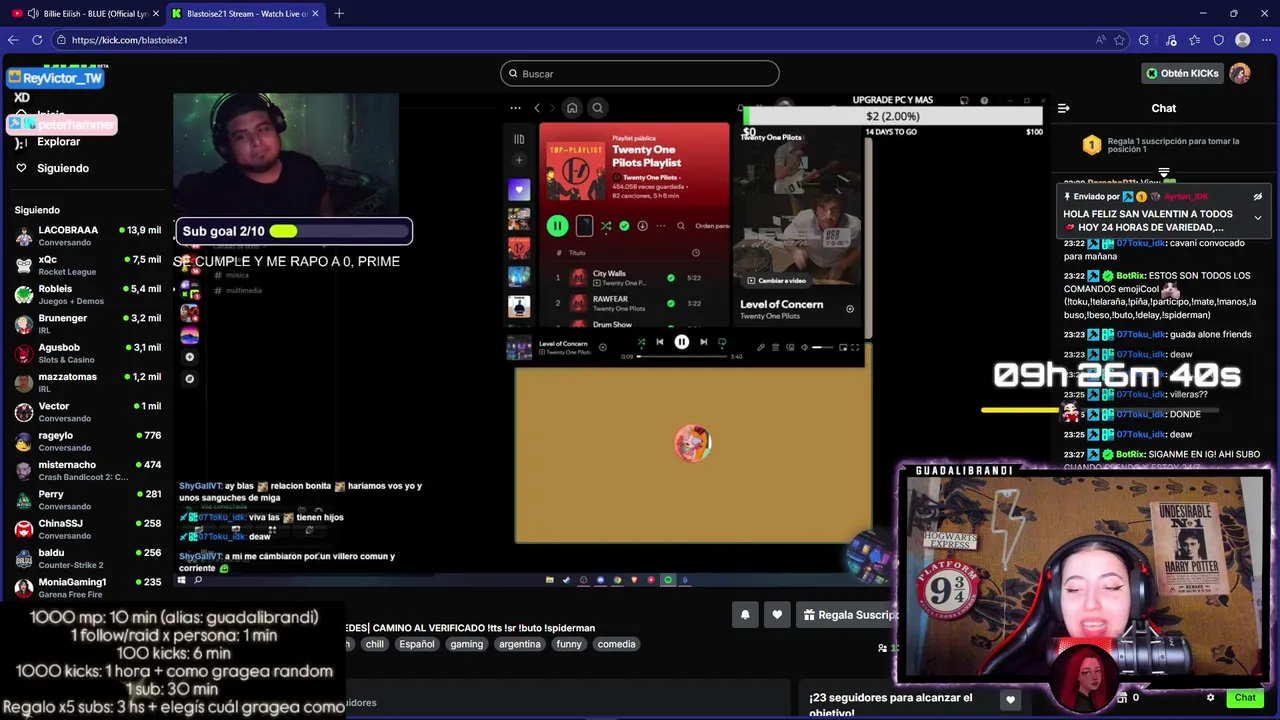Open Brunenger channel in followed list
Screen dimensions: 1280x720
(x=88, y=324)
